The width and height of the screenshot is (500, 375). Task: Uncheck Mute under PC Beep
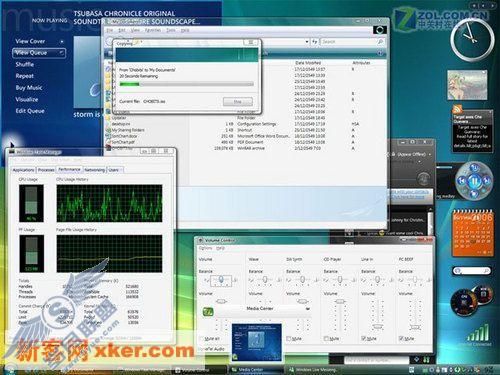(402, 338)
